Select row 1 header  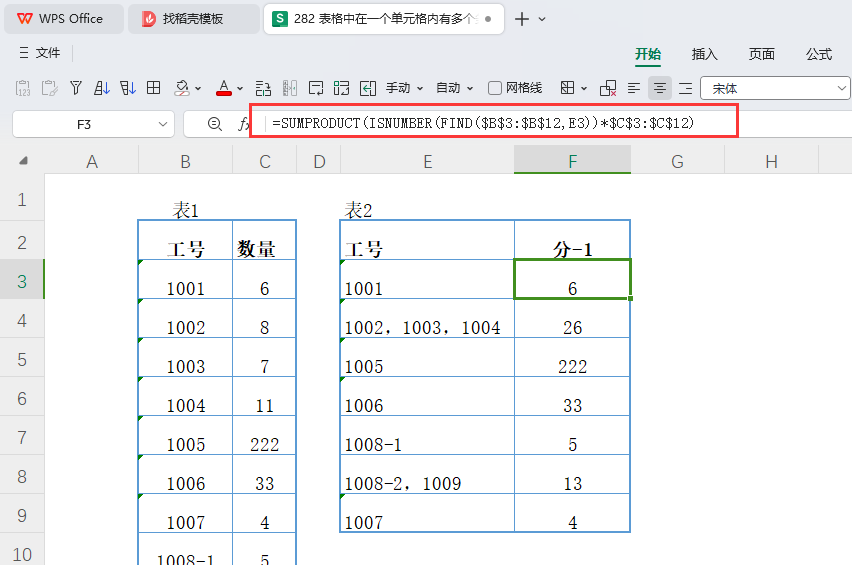point(22,199)
